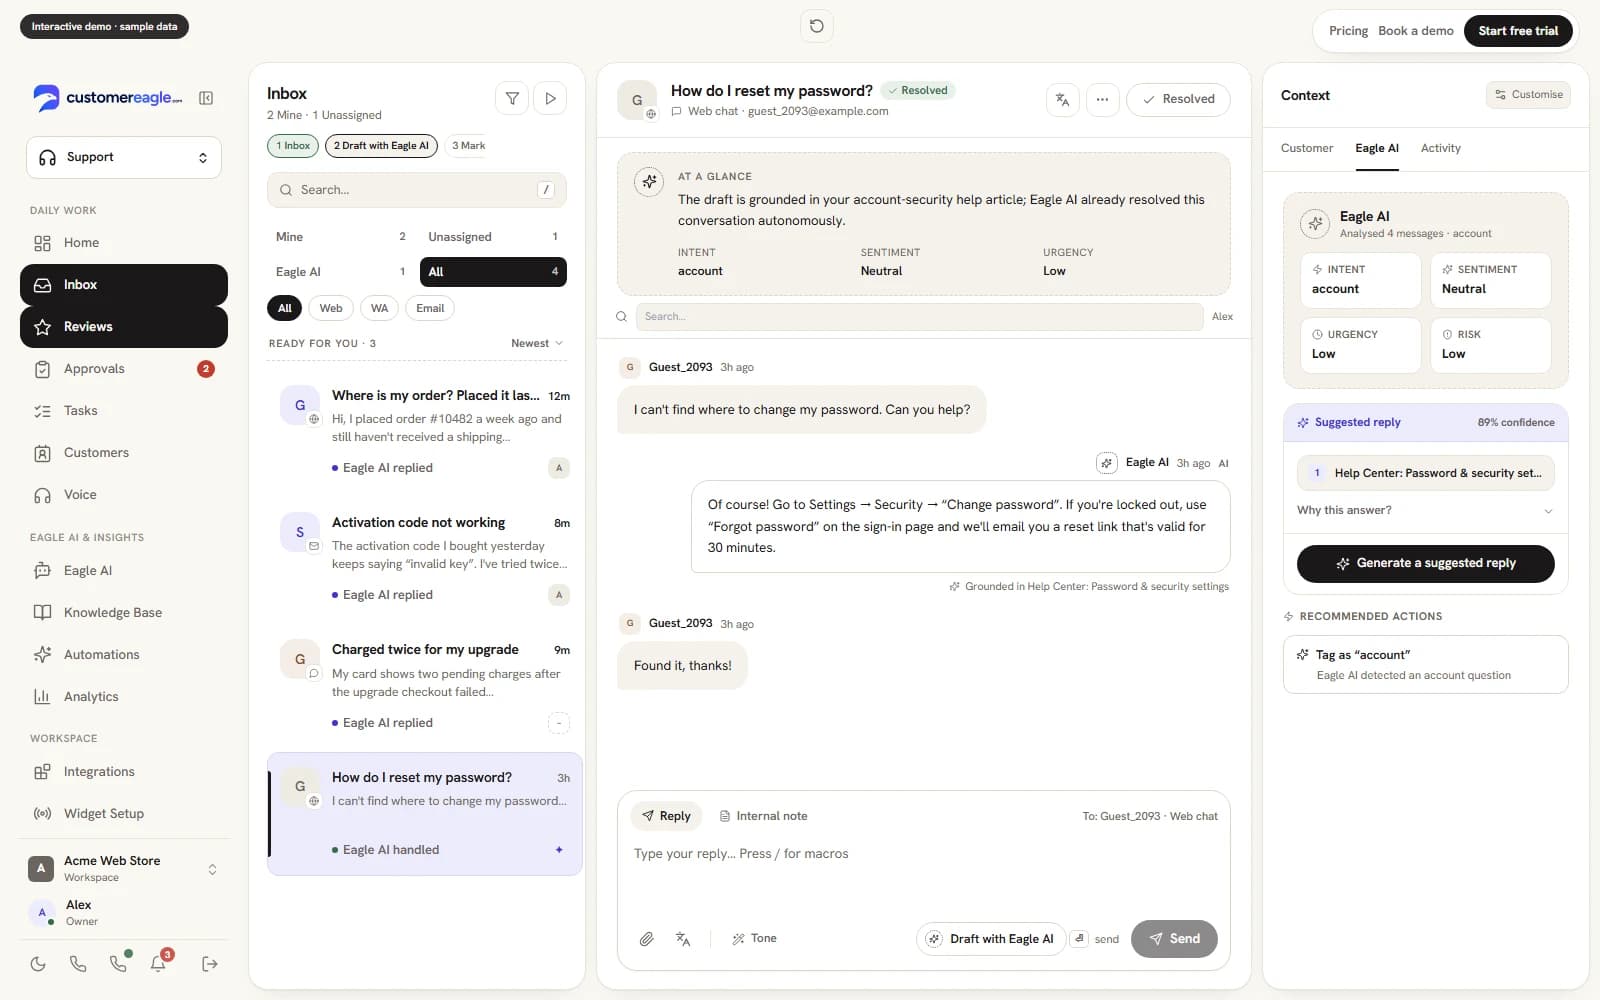This screenshot has height=1000, width=1600.
Task: Toggle '2 Draft with Eagle AI' pill
Action: [381, 146]
